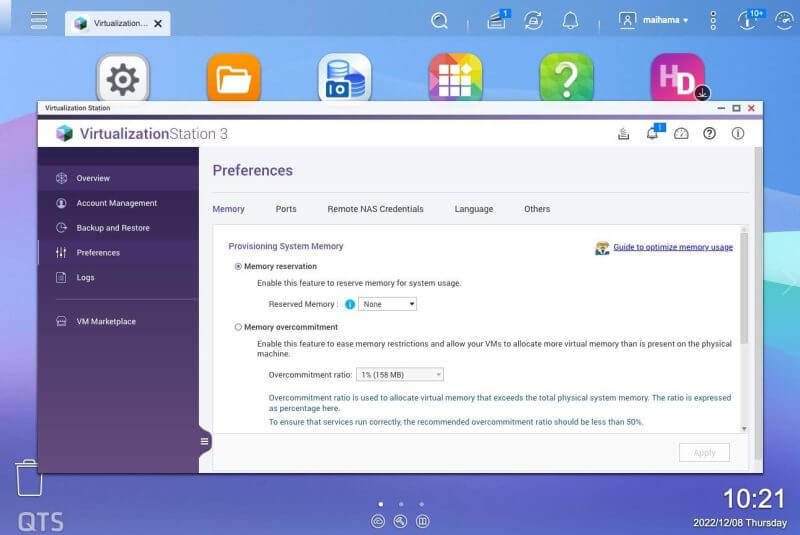The height and width of the screenshot is (535, 800).
Task: Open VM Marketplace in sidebar
Action: pyautogui.click(x=118, y=321)
